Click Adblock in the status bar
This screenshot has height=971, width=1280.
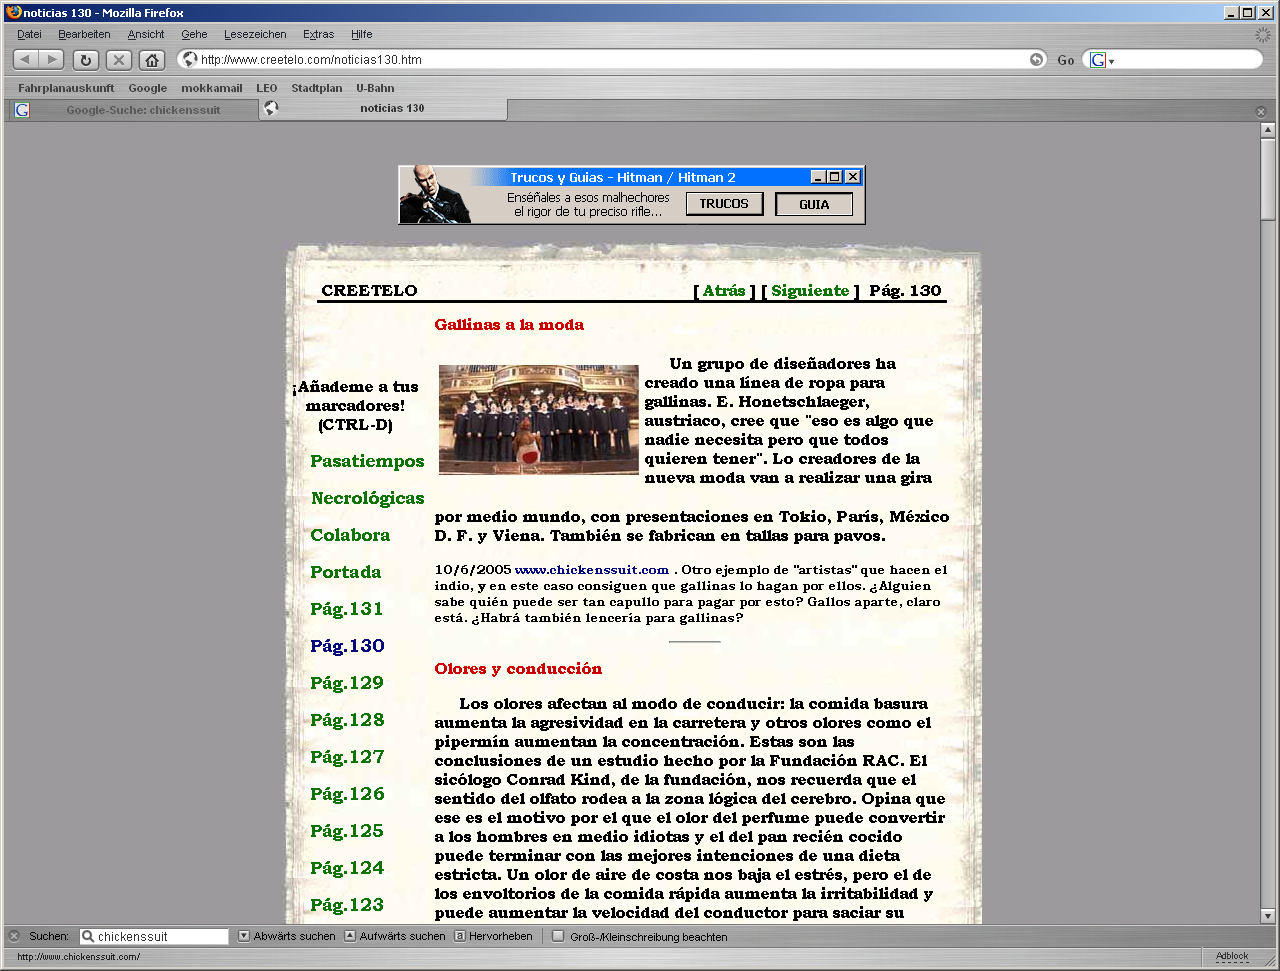1232,957
